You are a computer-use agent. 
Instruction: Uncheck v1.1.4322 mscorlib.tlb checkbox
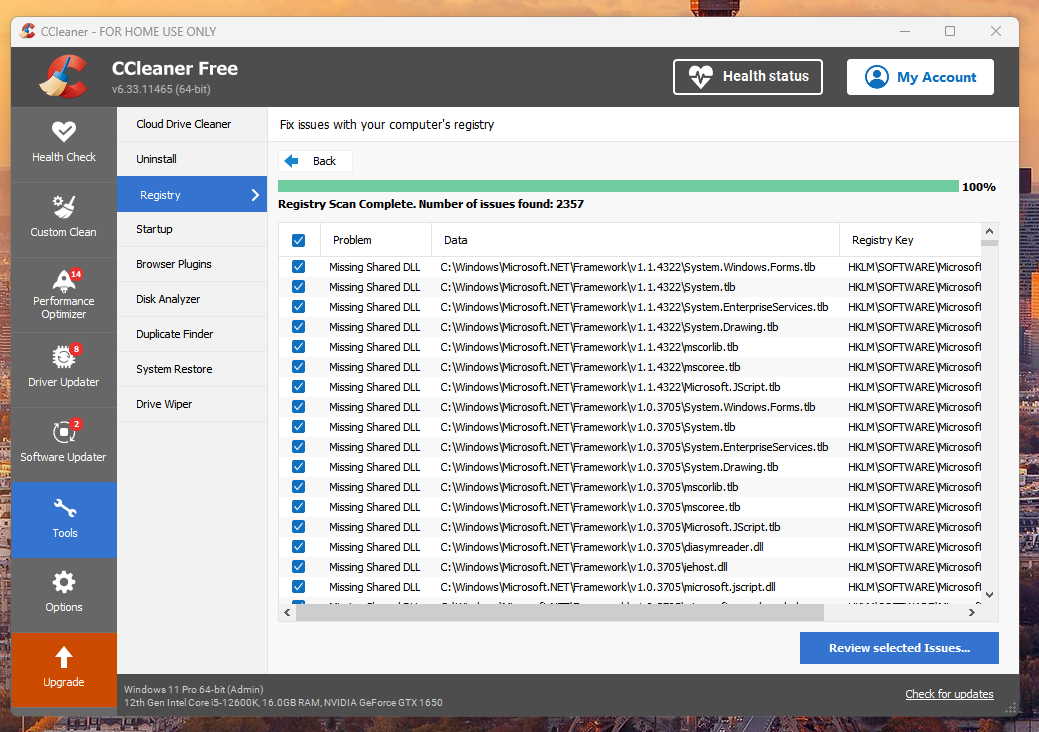click(x=298, y=346)
